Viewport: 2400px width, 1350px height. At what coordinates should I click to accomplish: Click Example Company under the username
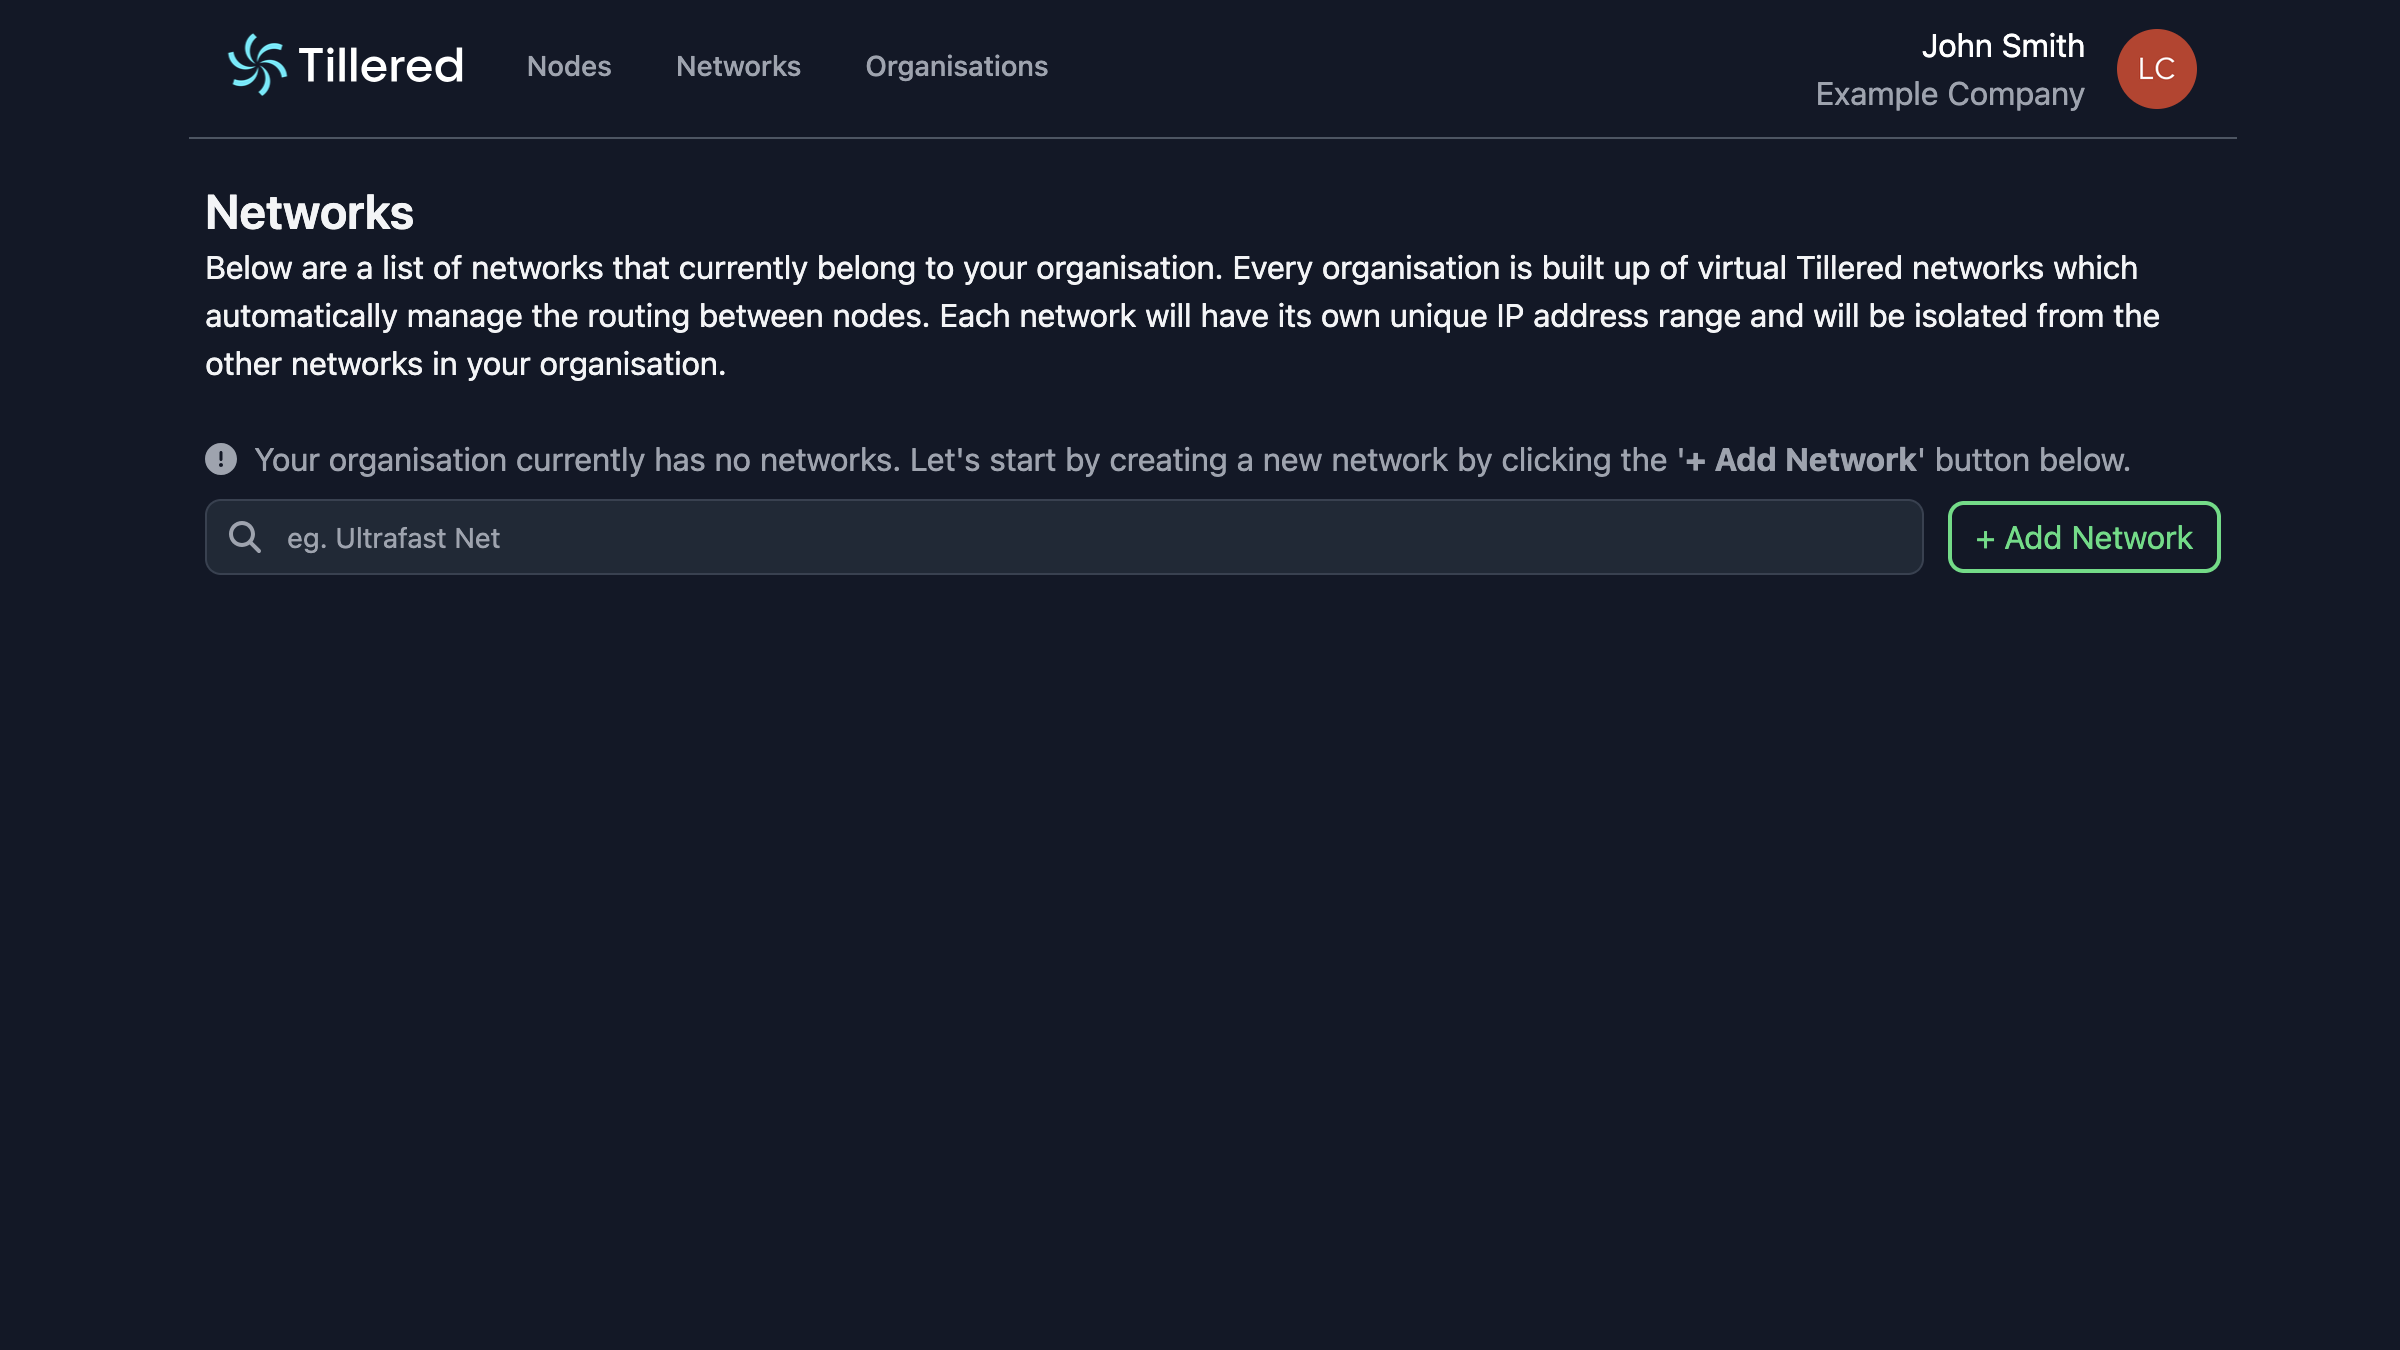1950,93
